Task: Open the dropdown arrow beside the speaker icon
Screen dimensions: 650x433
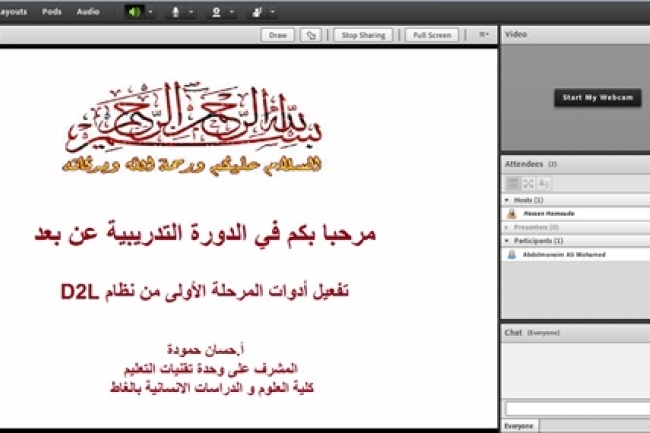Action: pos(150,12)
